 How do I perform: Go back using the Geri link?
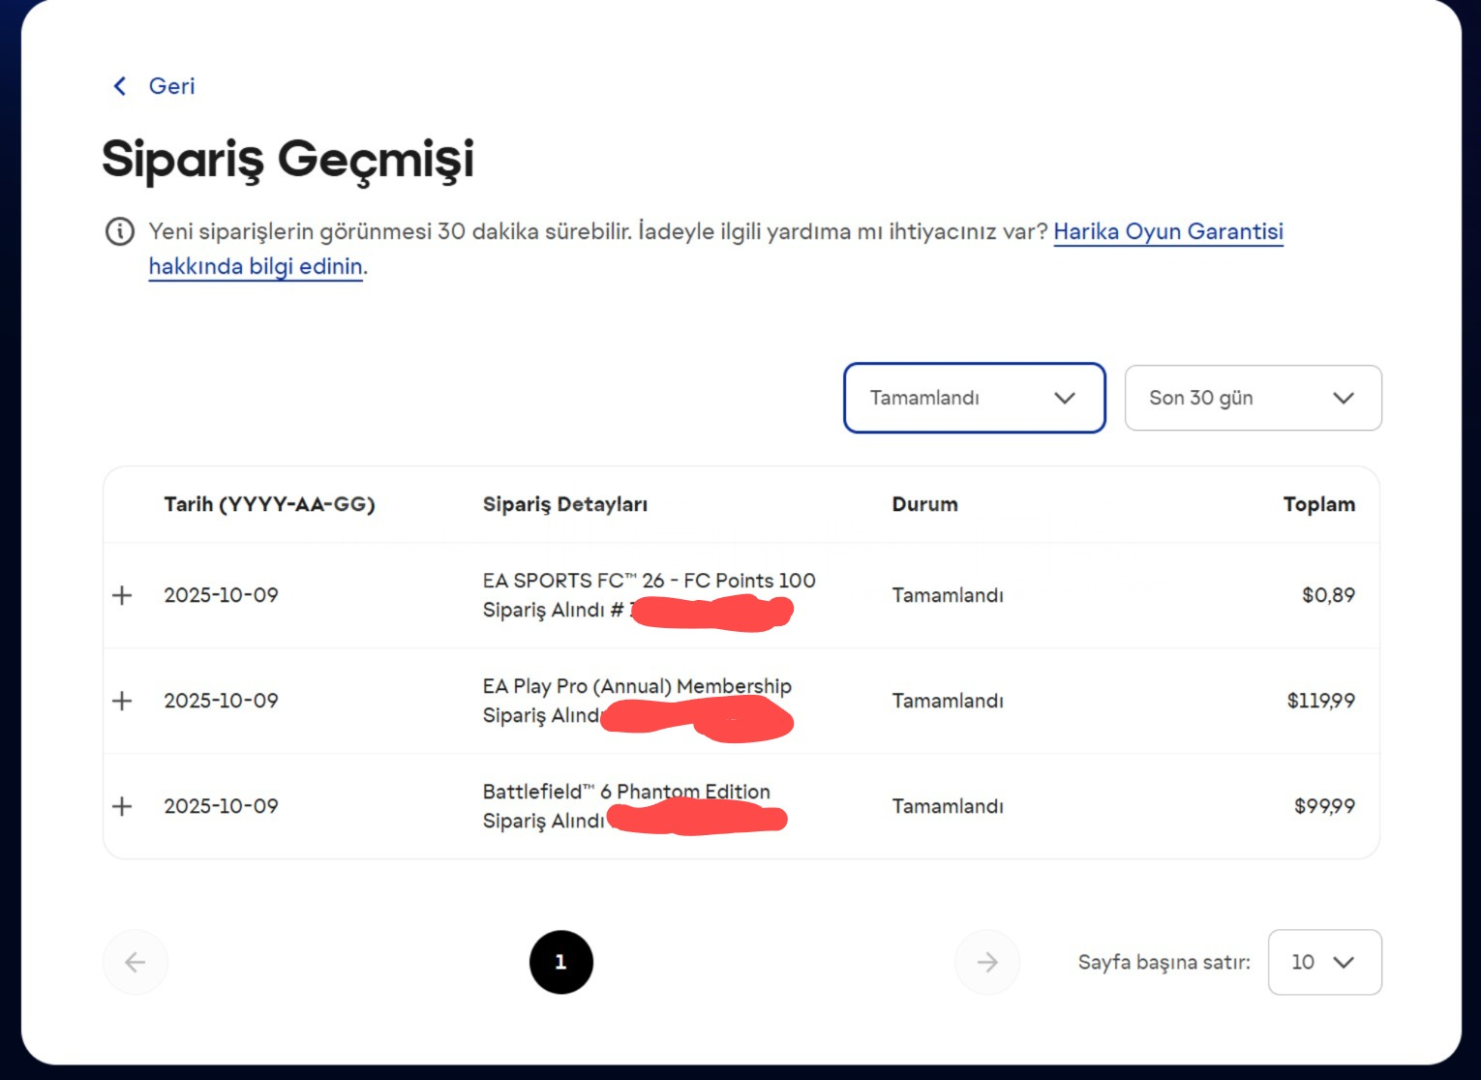pyautogui.click(x=171, y=86)
